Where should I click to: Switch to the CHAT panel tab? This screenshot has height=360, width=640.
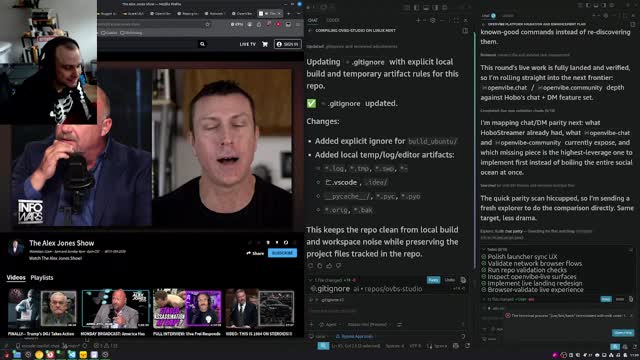coord(313,20)
